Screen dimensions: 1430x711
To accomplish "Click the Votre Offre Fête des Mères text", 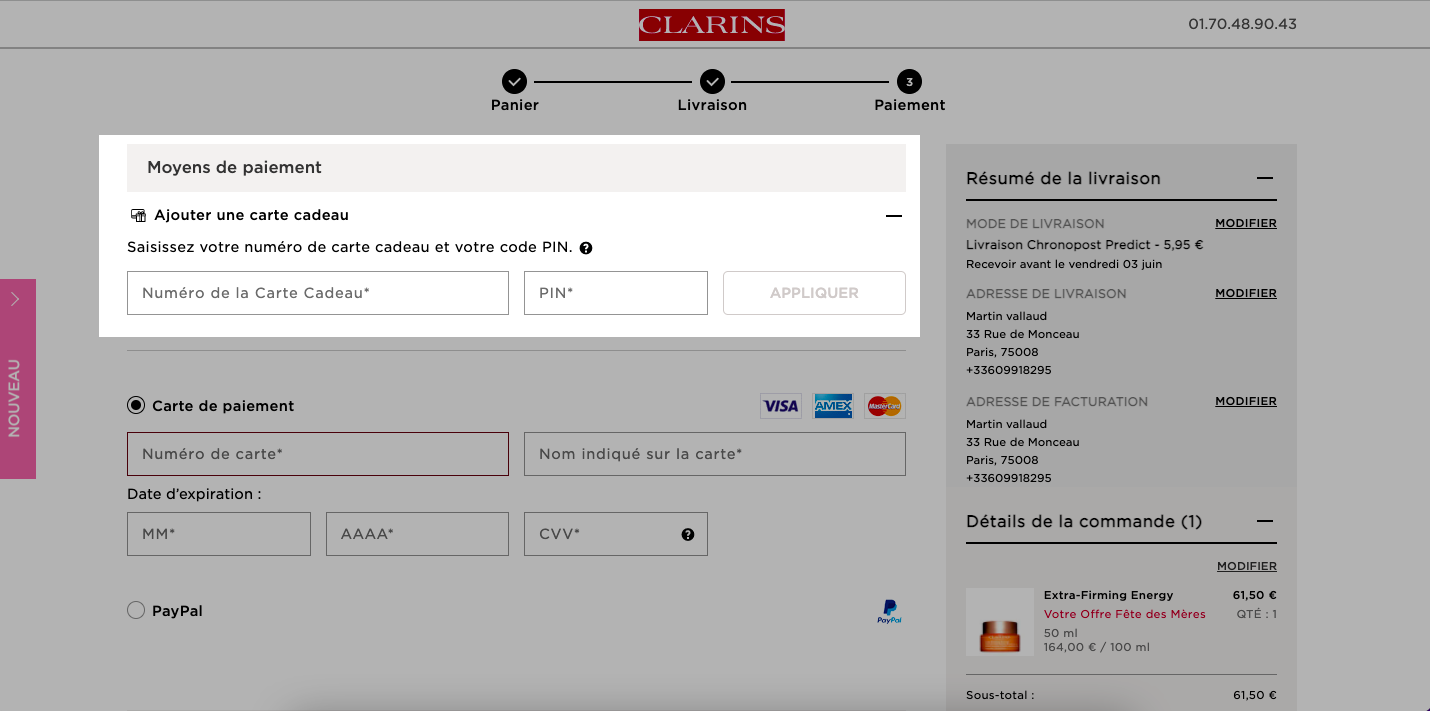I will (x=1125, y=614).
